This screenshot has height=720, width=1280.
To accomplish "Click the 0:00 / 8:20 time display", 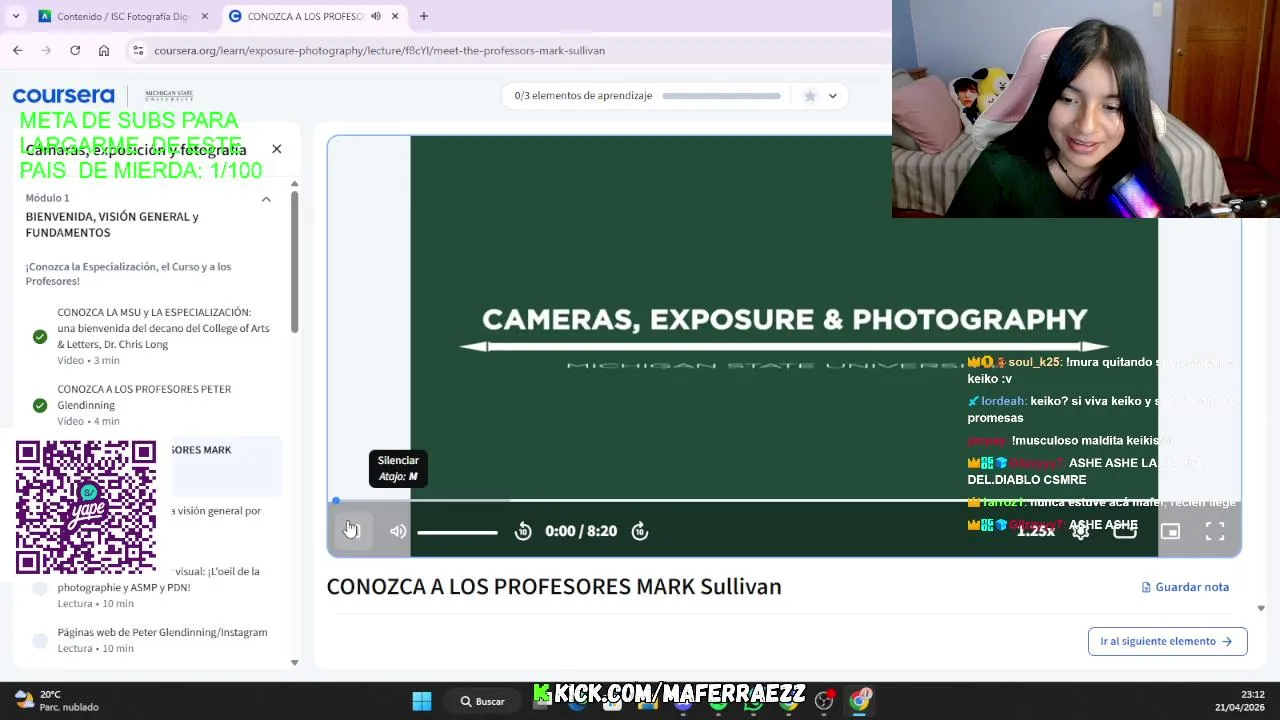I will point(581,531).
